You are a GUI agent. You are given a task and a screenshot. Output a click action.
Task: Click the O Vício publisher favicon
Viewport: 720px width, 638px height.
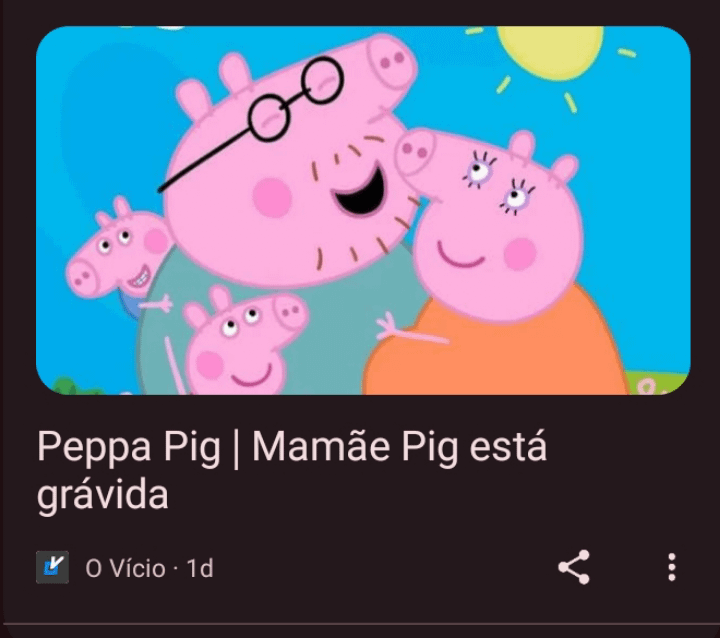52,567
